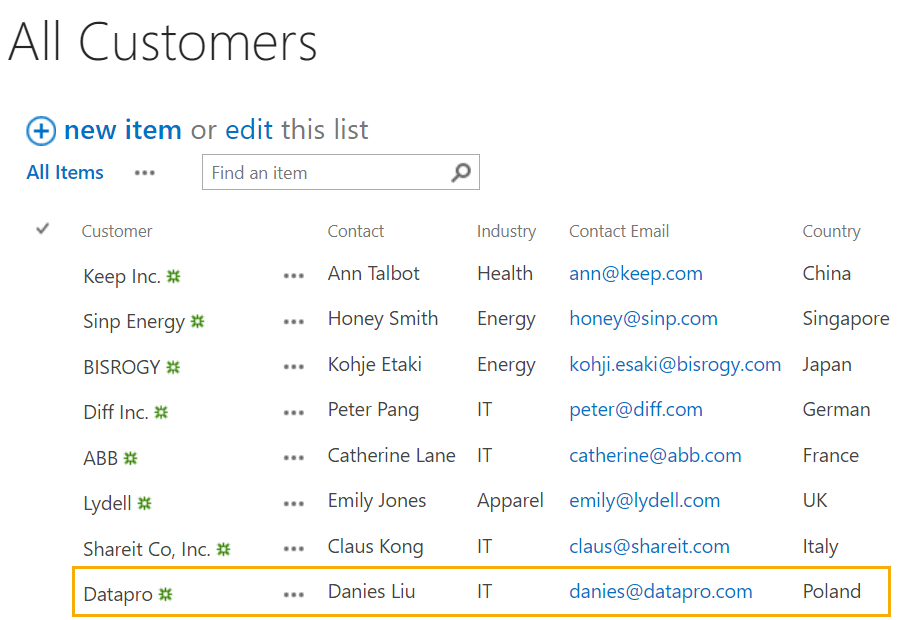The width and height of the screenshot is (907, 620).
Task: Click contact name Kohje Etaki
Action: point(375,365)
